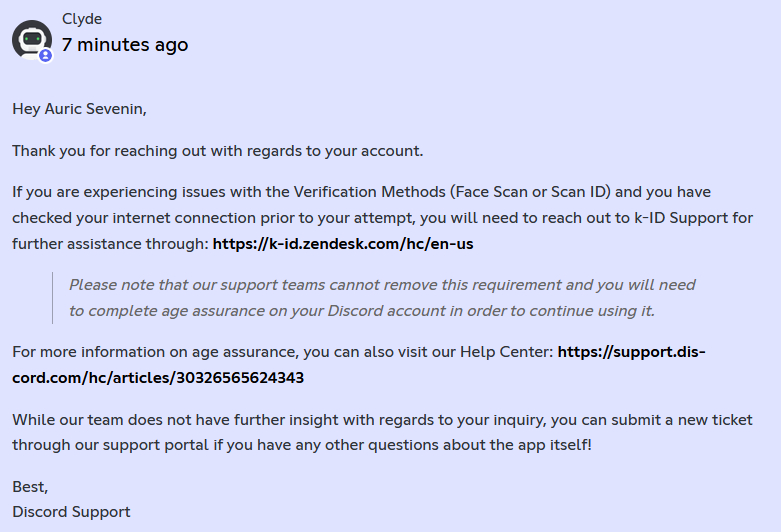Click the "Thank you for reaching out" line
Screen dimensions: 781x532
(x=217, y=151)
